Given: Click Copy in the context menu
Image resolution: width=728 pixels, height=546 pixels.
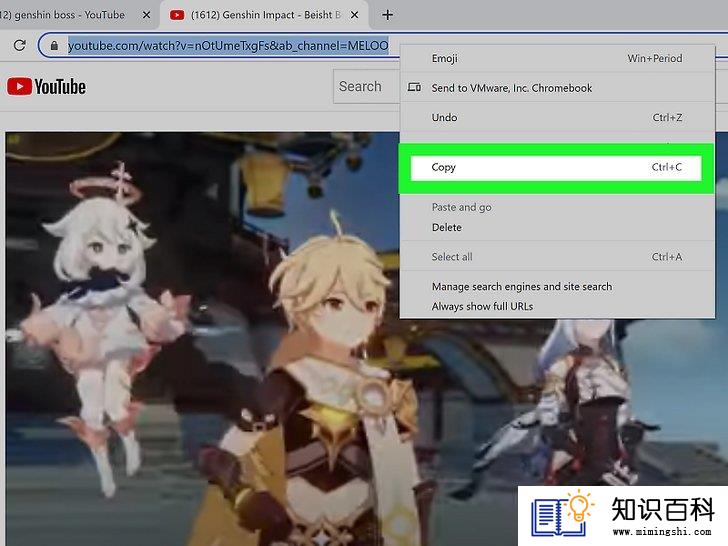Looking at the screenshot, I should (x=556, y=168).
